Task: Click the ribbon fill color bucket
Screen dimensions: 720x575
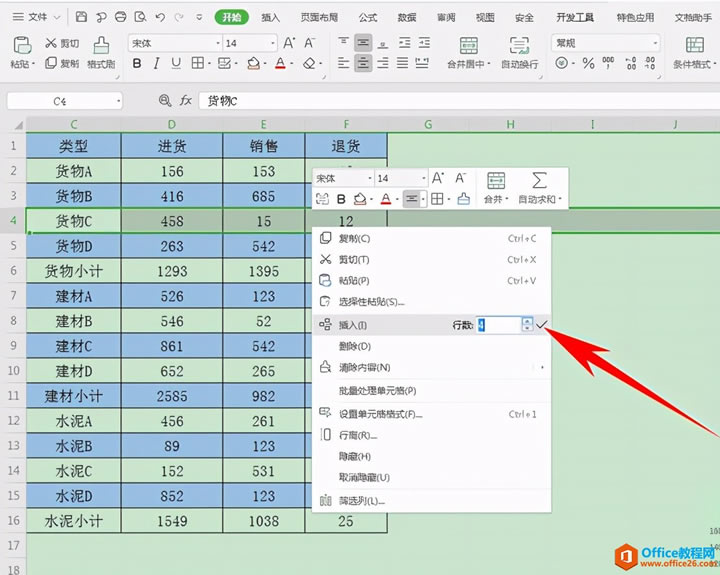Action: coord(253,63)
